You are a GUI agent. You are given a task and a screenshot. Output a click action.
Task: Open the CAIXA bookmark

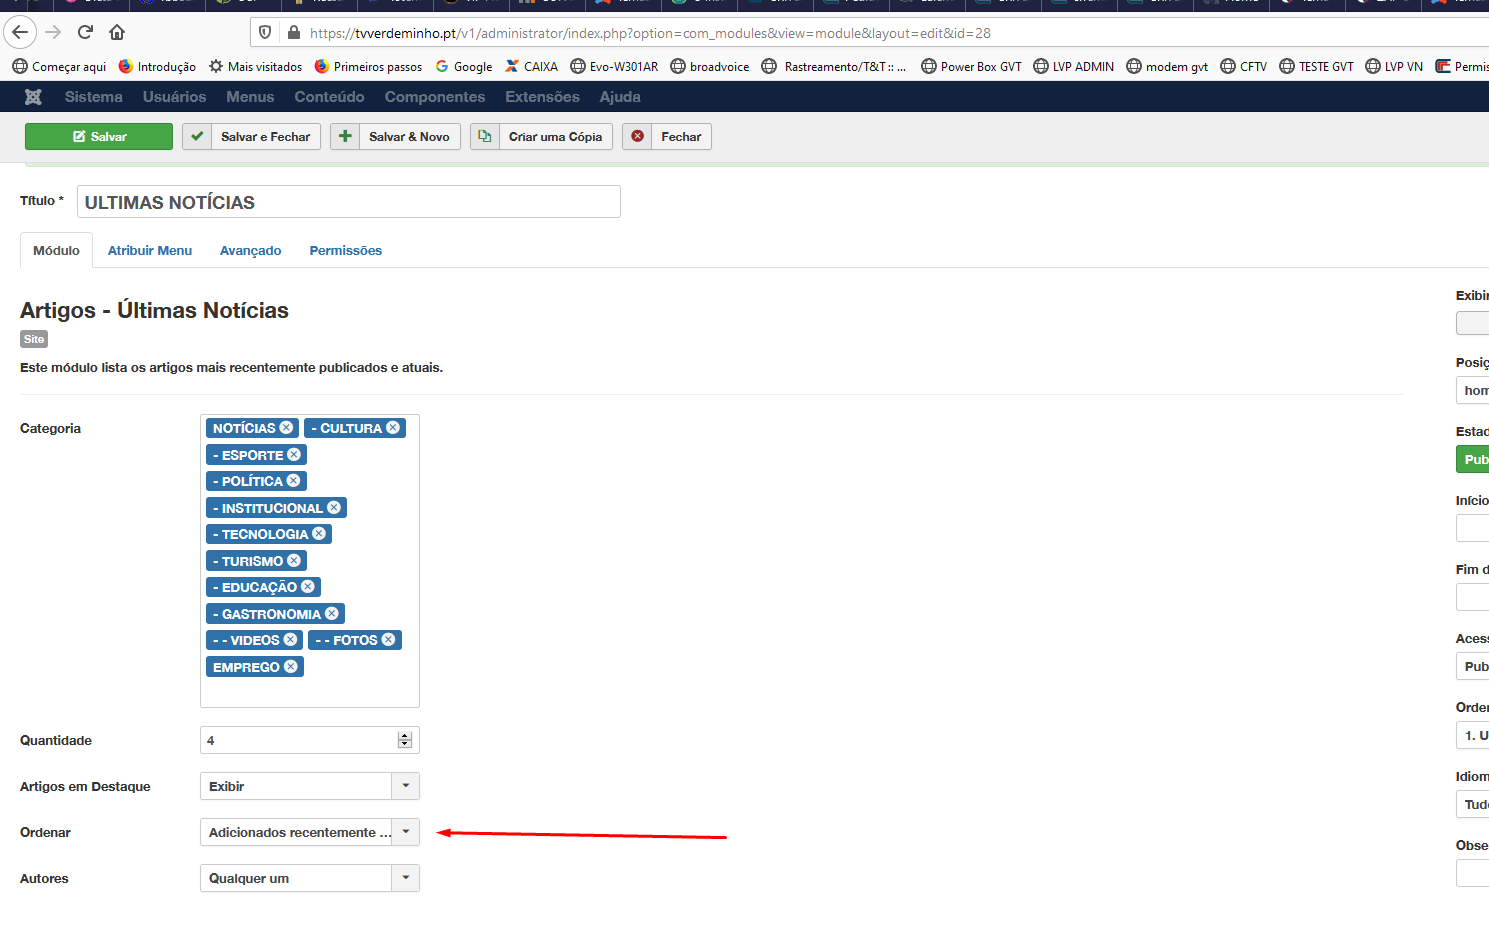(531, 67)
